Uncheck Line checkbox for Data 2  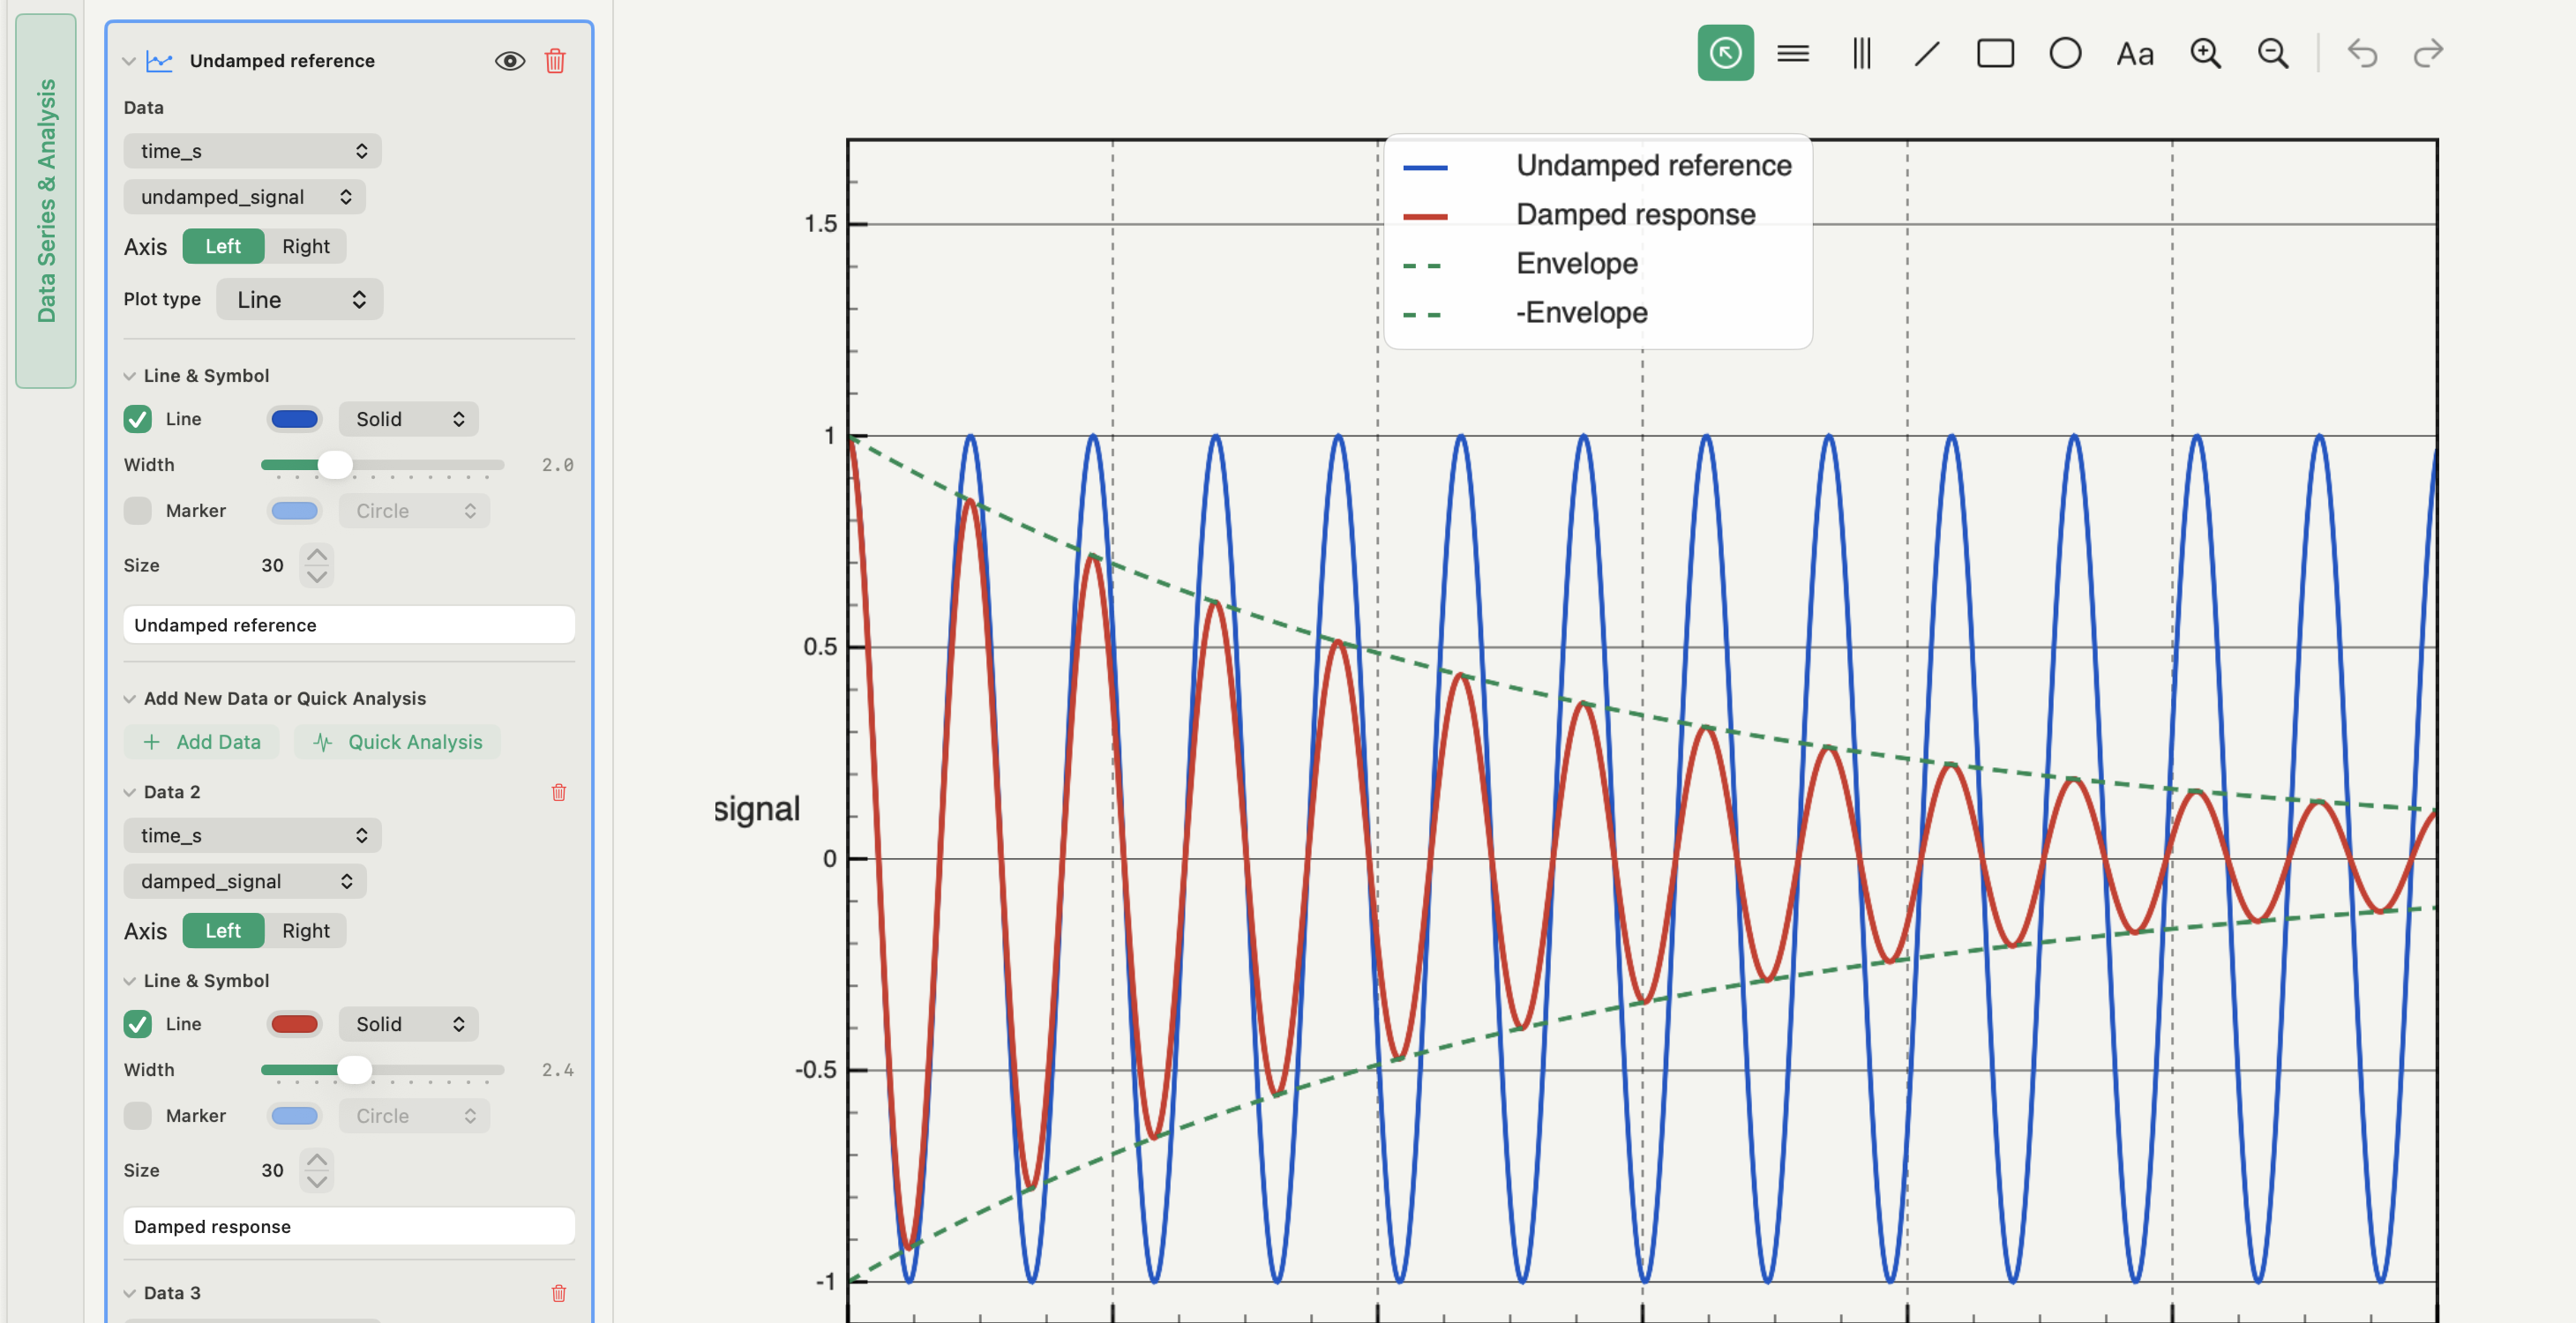click(x=138, y=1024)
